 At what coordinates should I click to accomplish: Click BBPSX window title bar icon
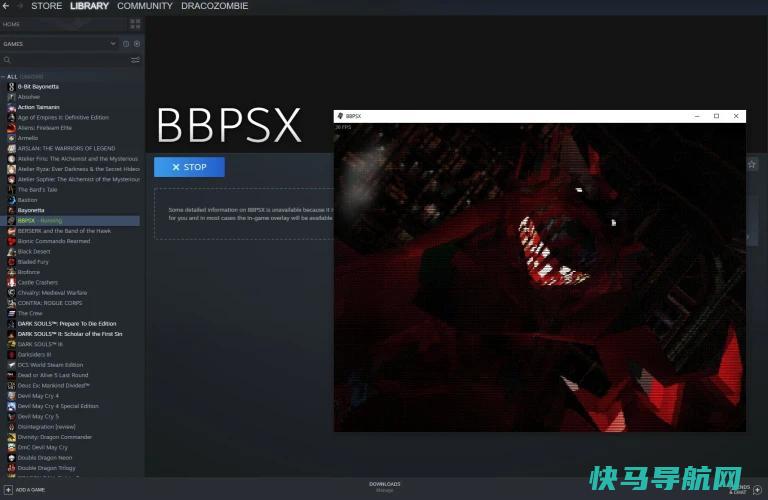[x=340, y=116]
